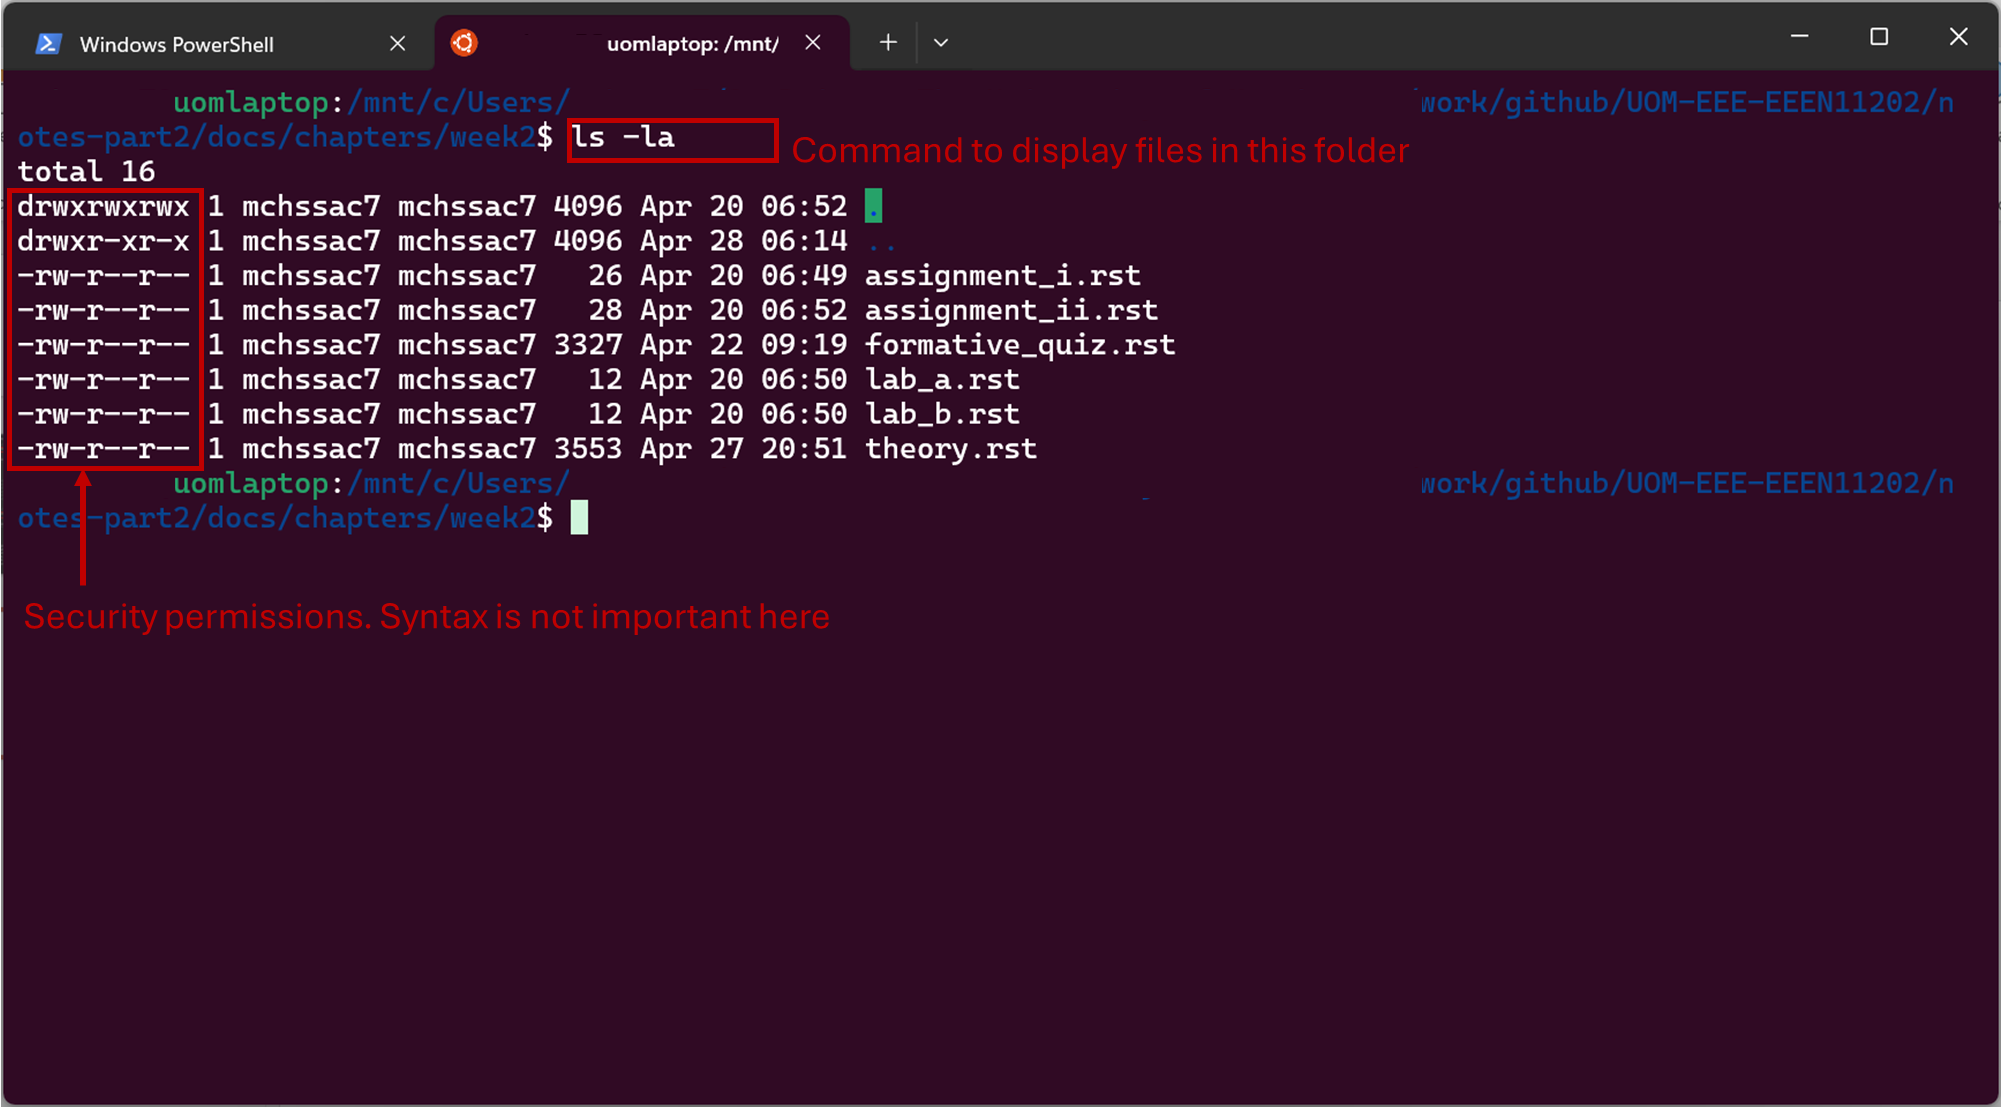
Task: Click the Ubuntu logo icon in tab
Action: pos(464,43)
